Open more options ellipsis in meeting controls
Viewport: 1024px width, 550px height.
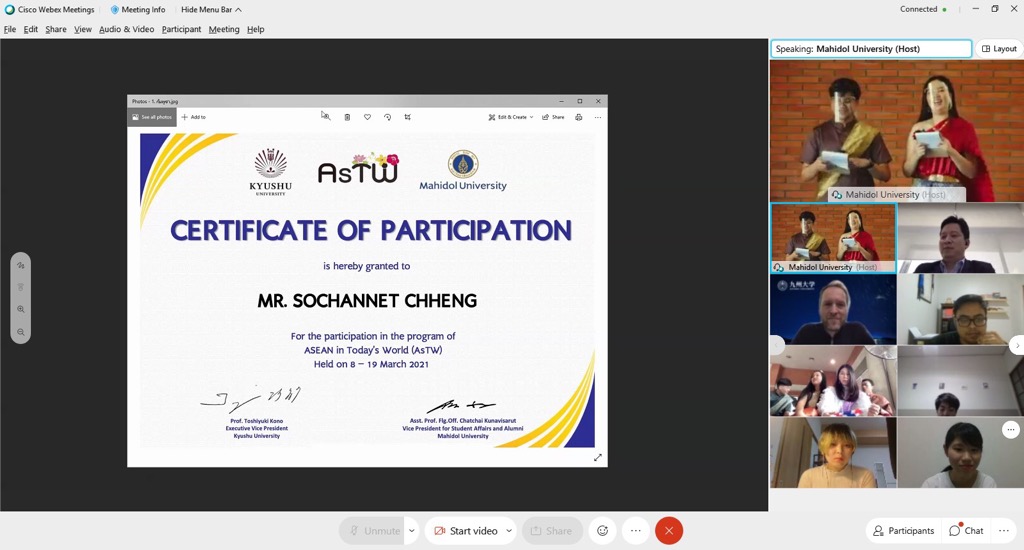636,531
